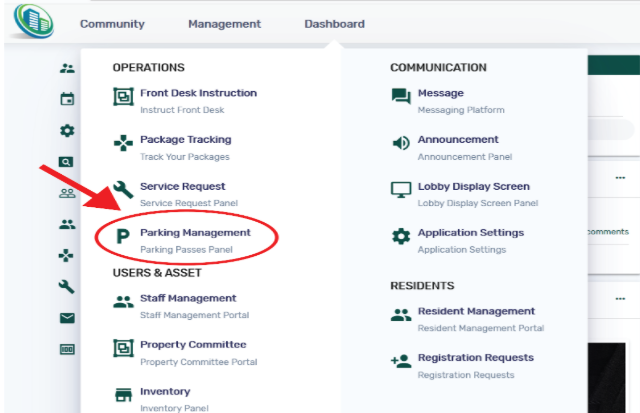This screenshot has height=413, width=640.
Task: Switch to the Dashboard menu
Action: tap(334, 24)
